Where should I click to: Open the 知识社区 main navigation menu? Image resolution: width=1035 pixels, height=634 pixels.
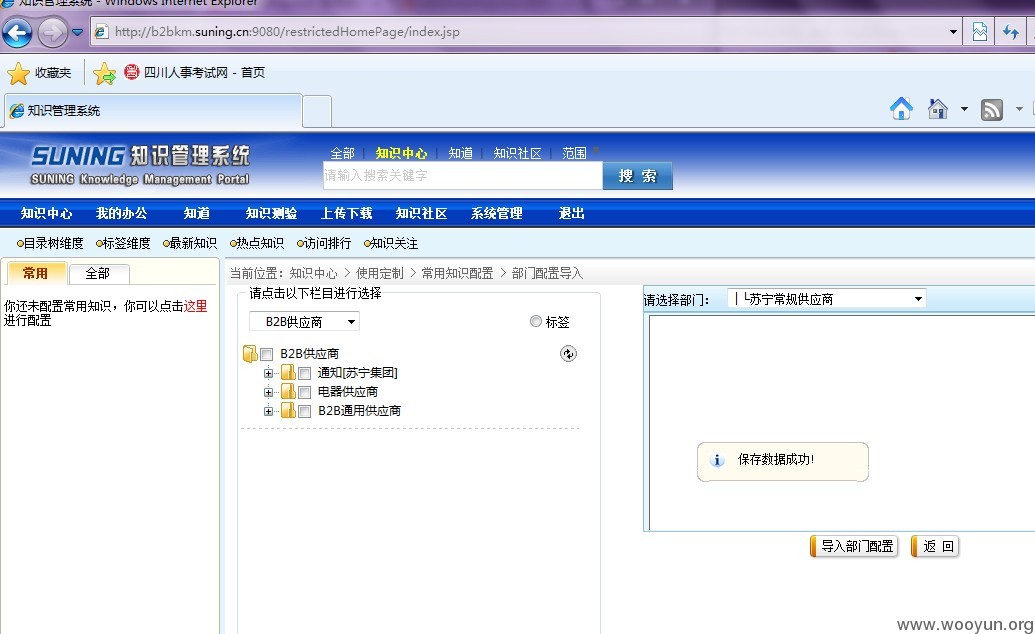click(421, 213)
